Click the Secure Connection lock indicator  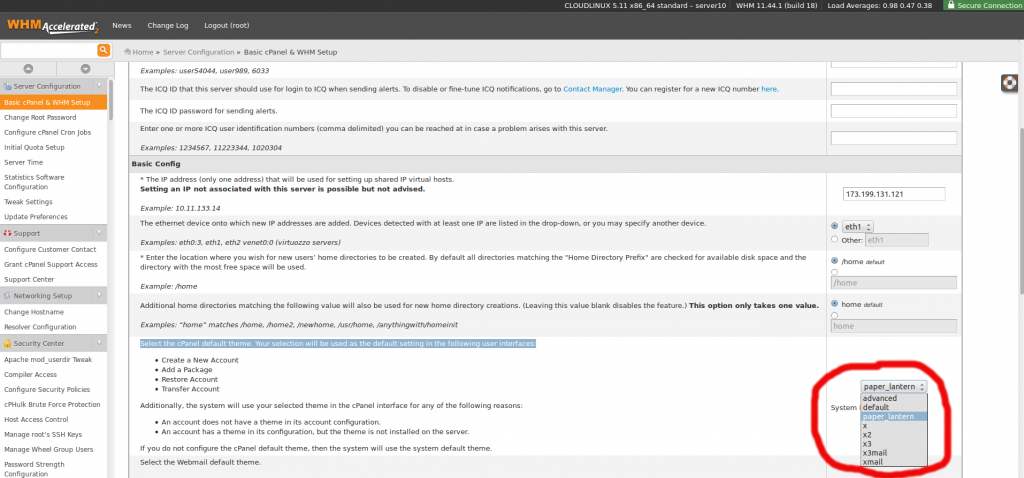[984, 5]
